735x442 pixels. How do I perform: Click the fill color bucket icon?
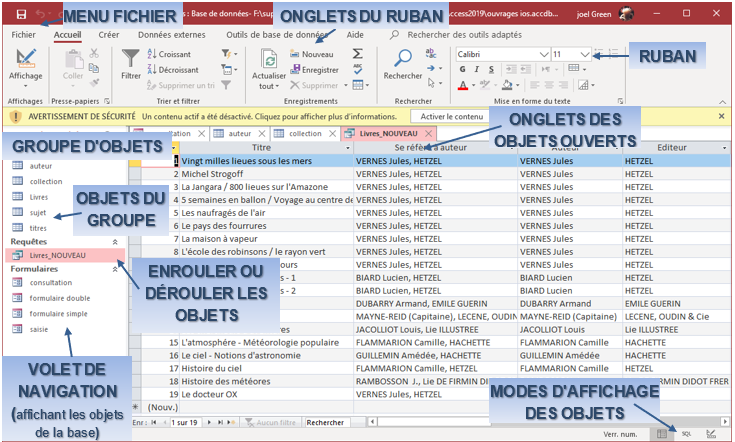click(507, 85)
